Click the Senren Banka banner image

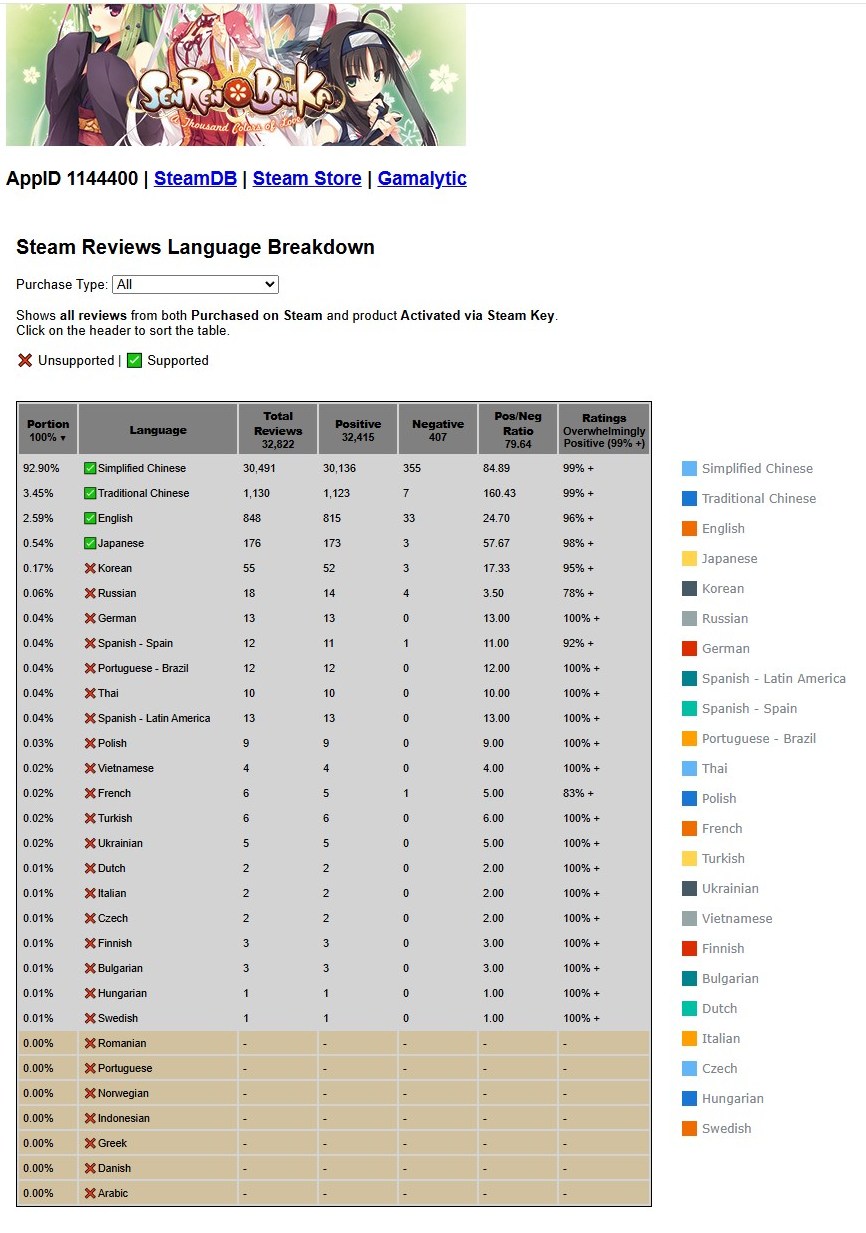click(236, 75)
